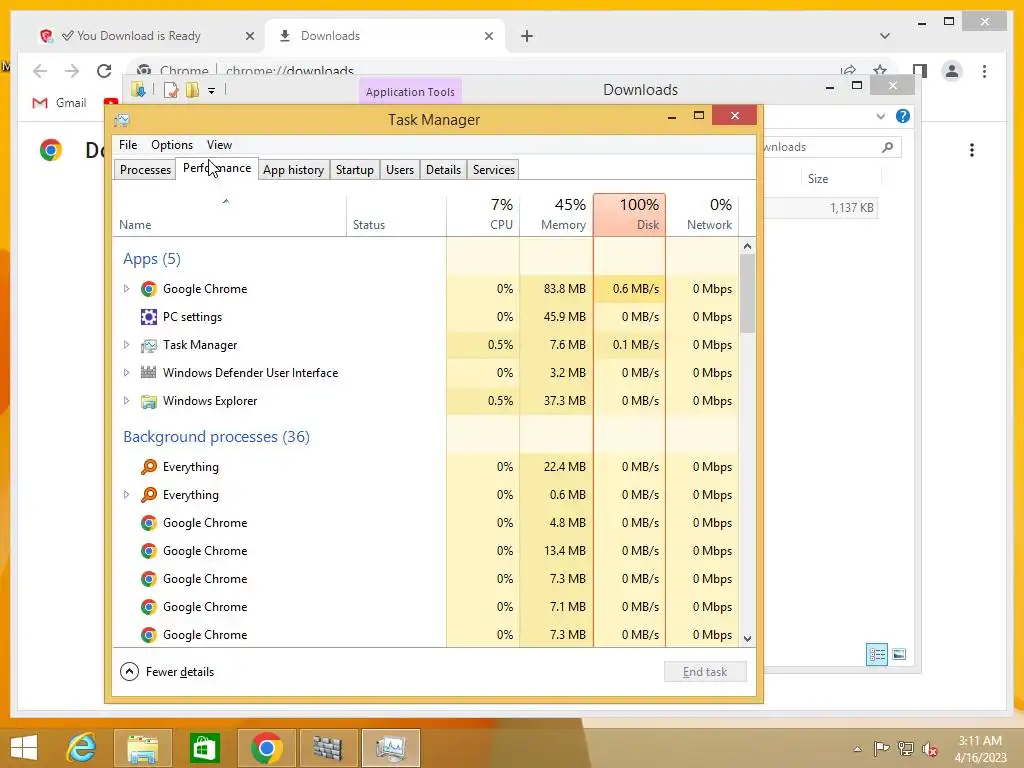1024x768 pixels.
Task: Expand the Windows Explorer app group
Action: [127, 401]
